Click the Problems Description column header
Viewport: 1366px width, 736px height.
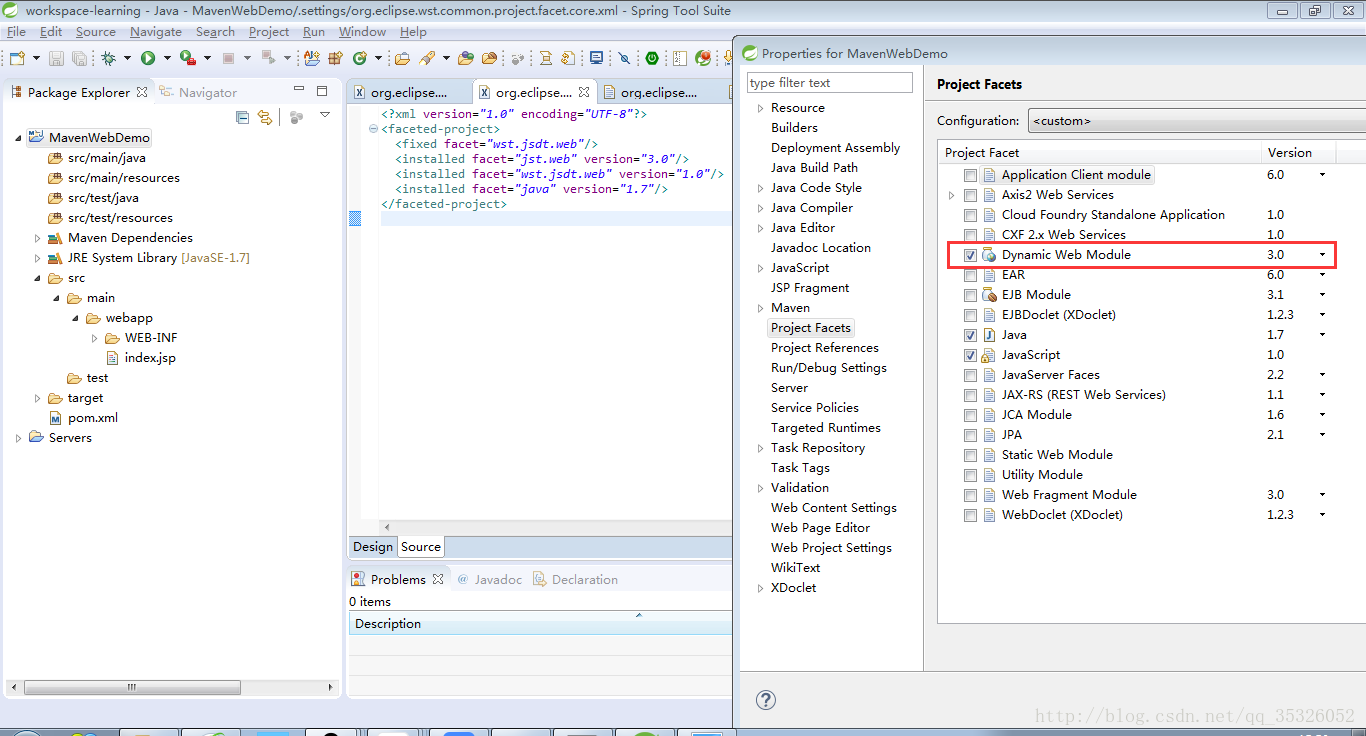(x=540, y=624)
